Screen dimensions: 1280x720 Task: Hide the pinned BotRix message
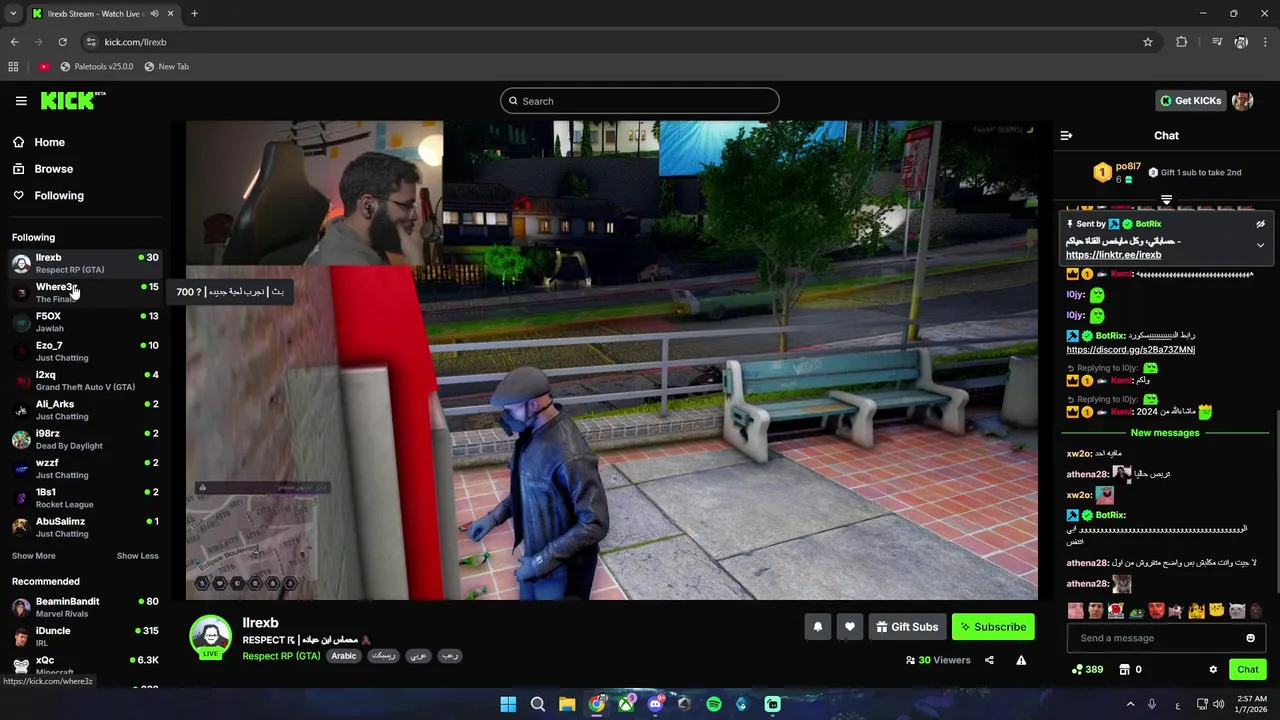click(1260, 224)
